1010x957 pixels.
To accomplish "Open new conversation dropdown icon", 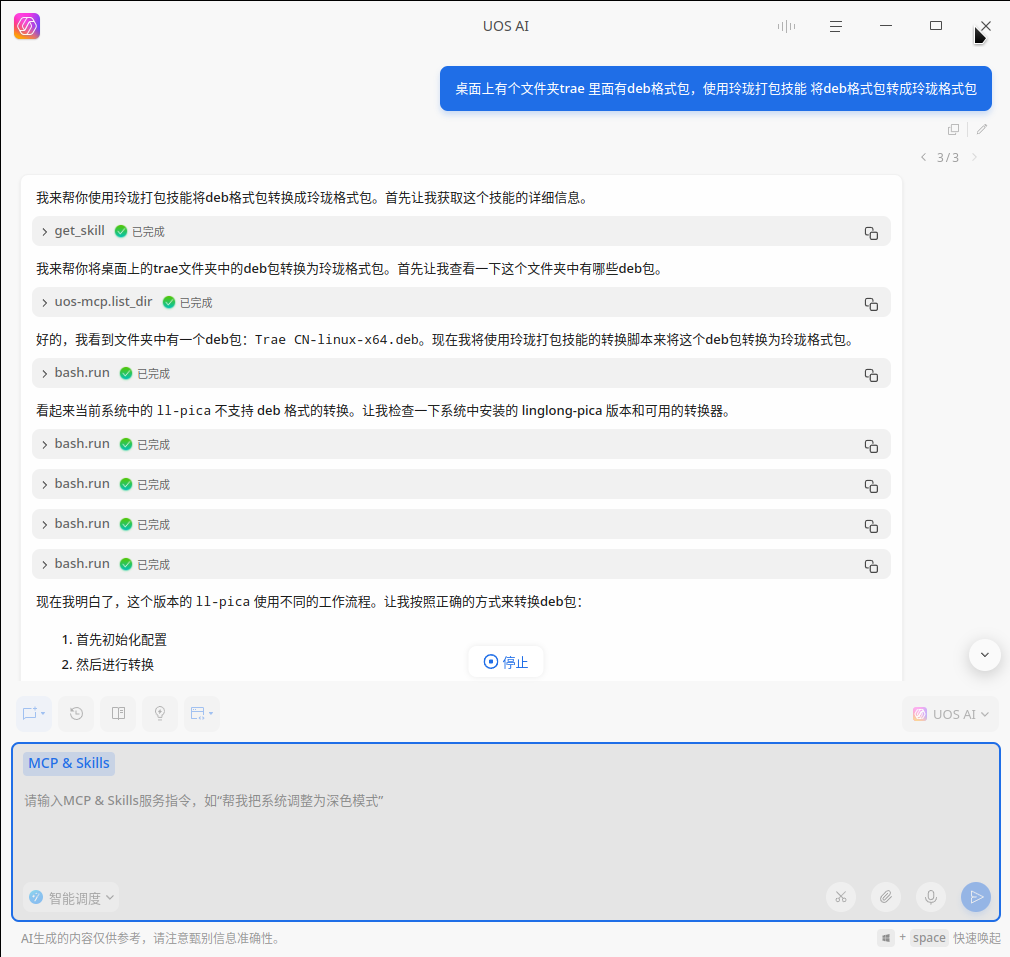I will 33,714.
